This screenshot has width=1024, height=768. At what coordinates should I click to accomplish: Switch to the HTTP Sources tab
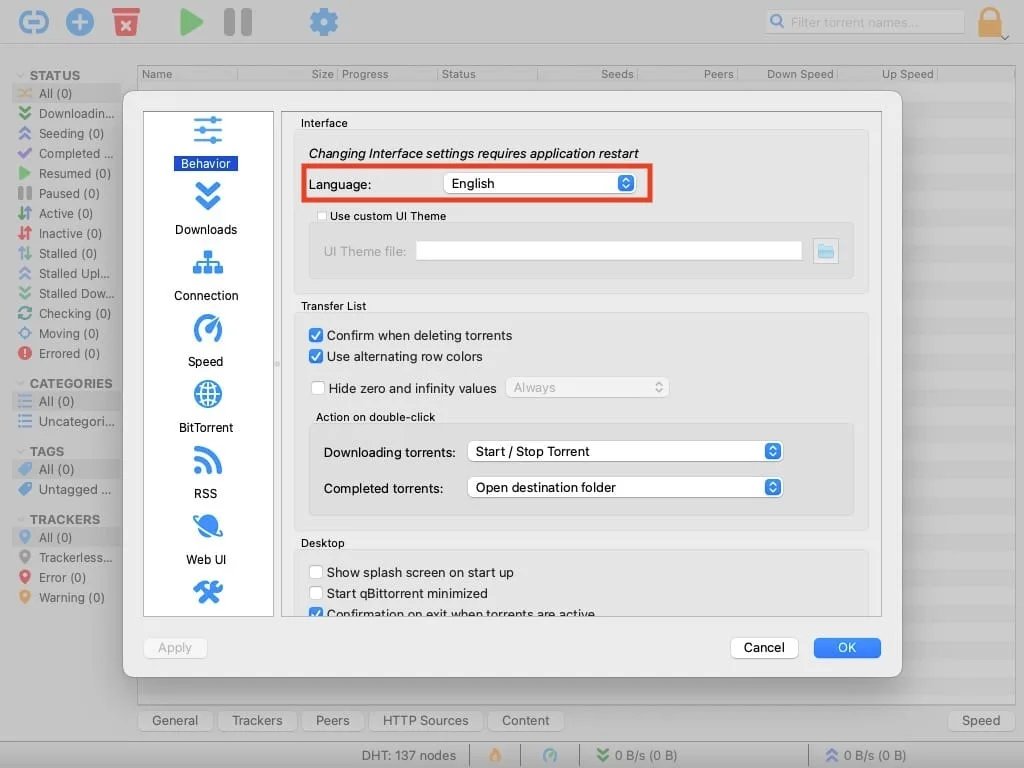(426, 720)
